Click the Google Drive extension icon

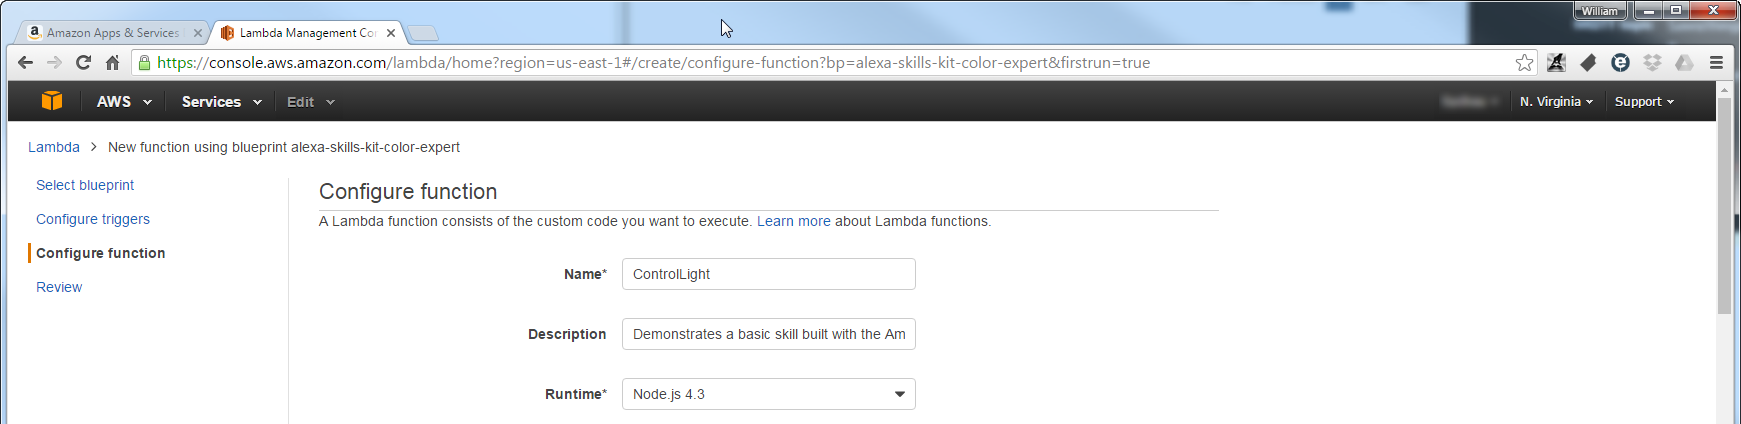(1684, 62)
